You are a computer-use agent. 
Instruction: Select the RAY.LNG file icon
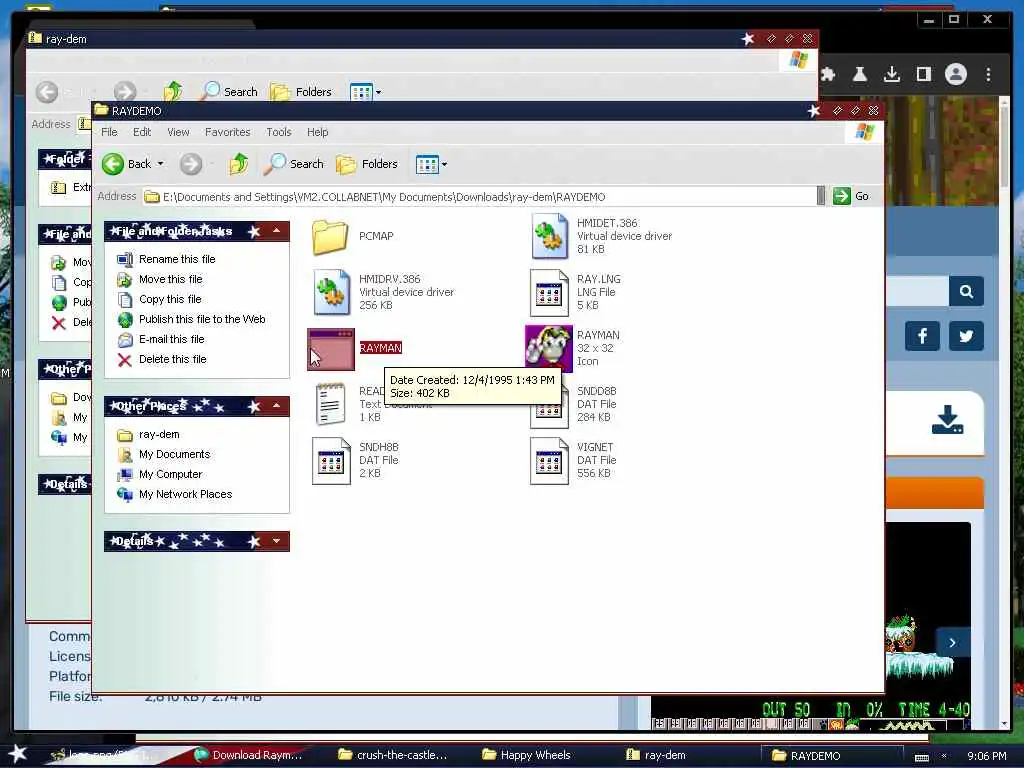(549, 292)
